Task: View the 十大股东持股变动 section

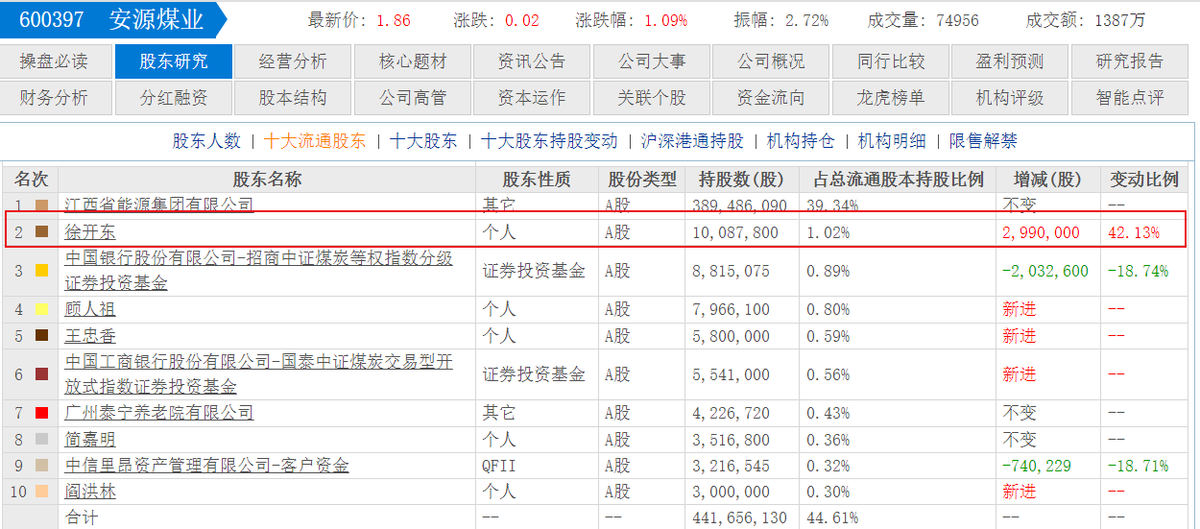Action: point(549,141)
